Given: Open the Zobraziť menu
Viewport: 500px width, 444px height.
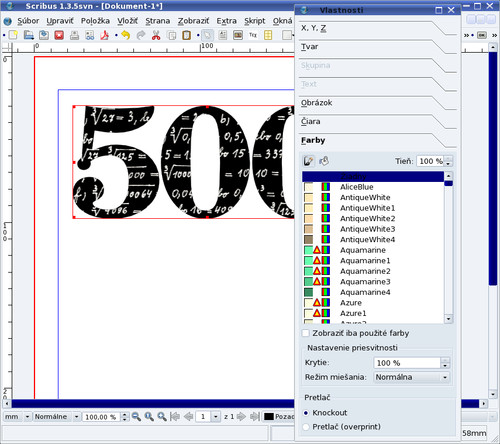Looking at the screenshot, I should (193, 21).
